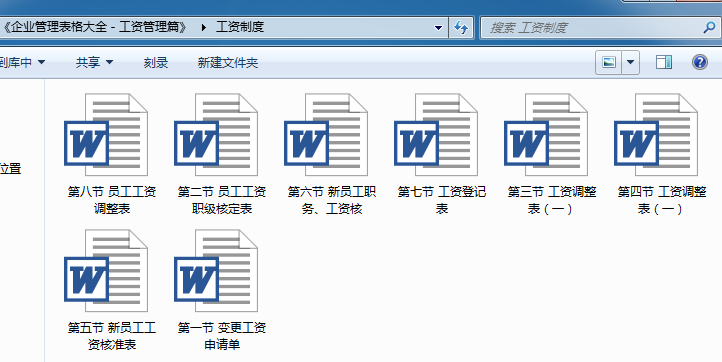Click the file name text 第二节 员工工资职级核定表

pos(222,200)
